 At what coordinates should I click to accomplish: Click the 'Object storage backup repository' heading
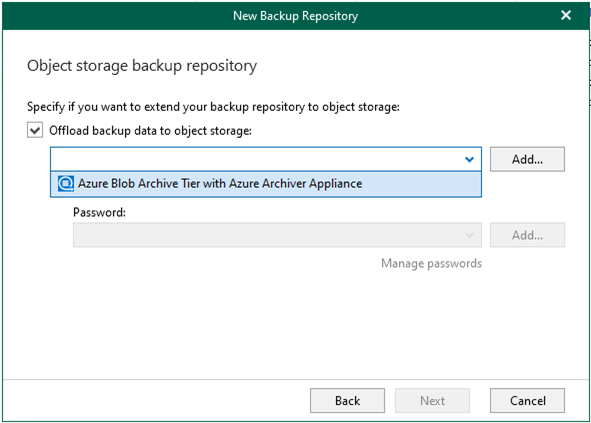point(142,66)
